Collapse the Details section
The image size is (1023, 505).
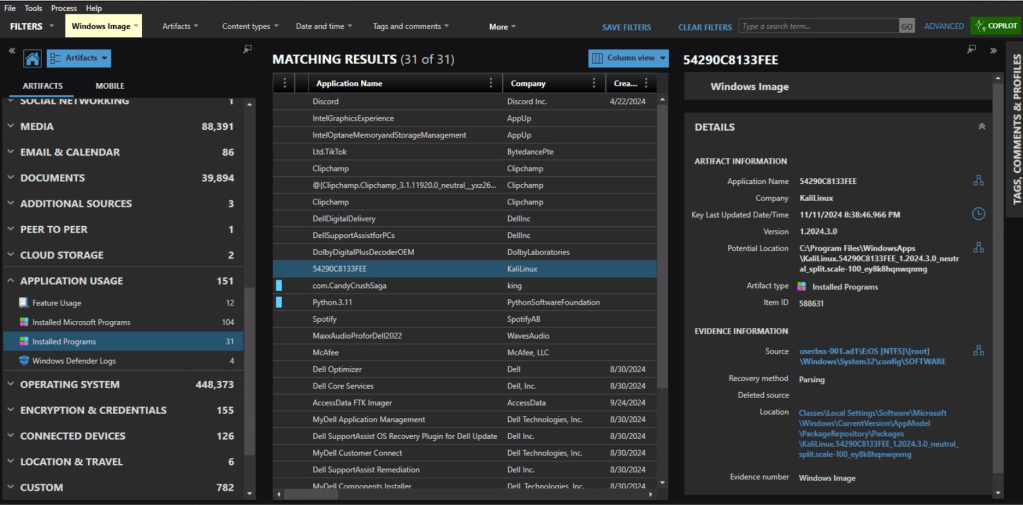(981, 127)
